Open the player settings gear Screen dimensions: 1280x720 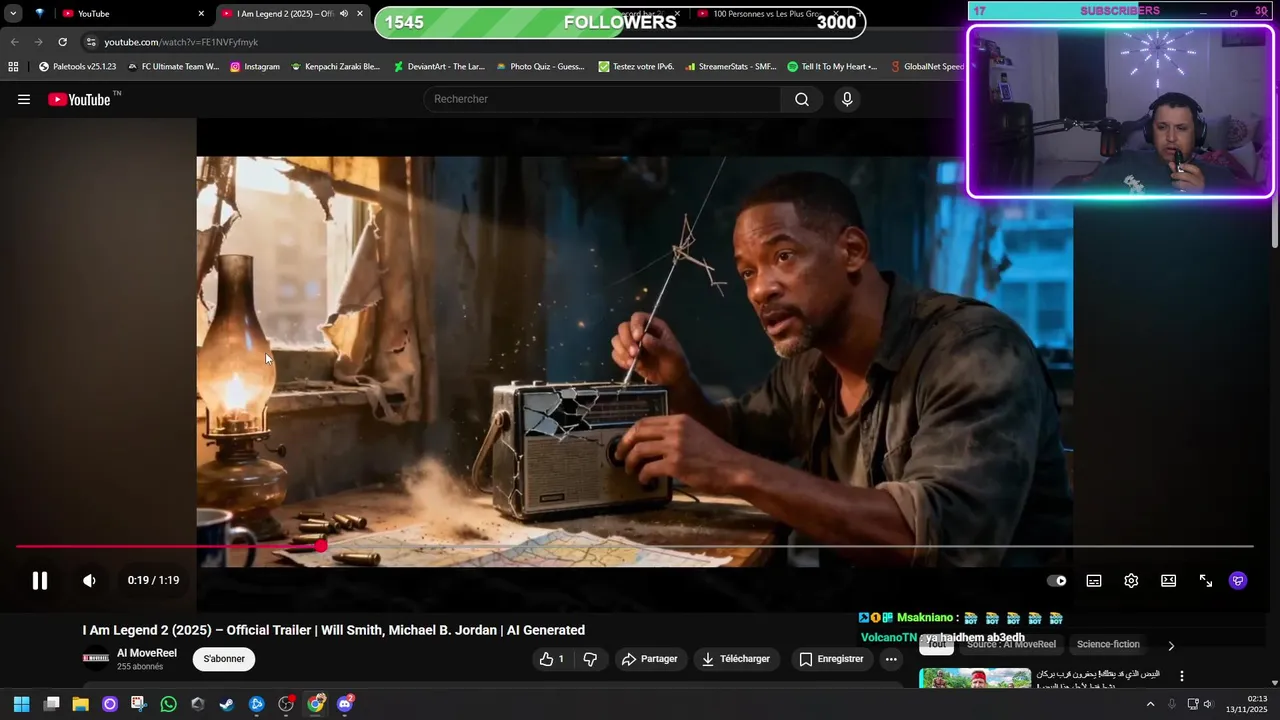[1131, 580]
